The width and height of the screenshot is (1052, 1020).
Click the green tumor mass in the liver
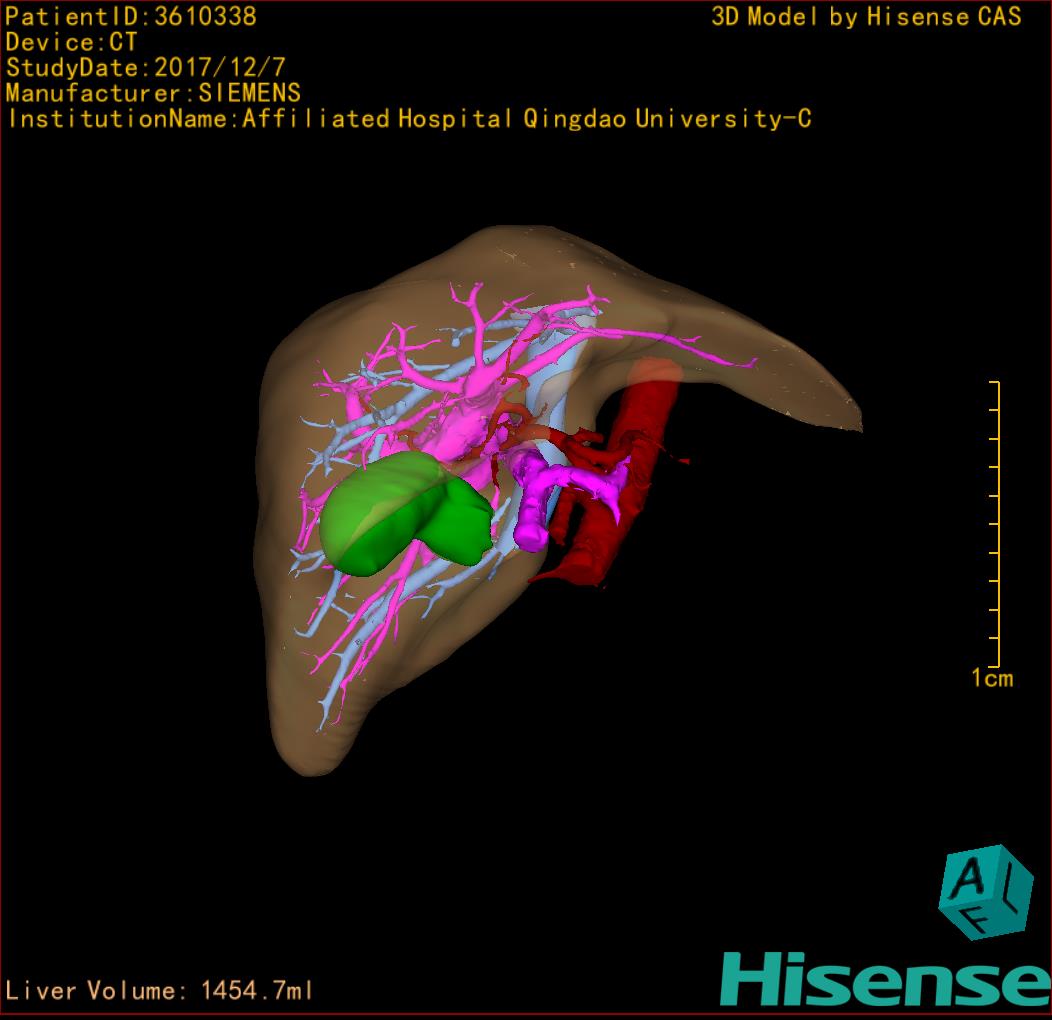(x=407, y=513)
